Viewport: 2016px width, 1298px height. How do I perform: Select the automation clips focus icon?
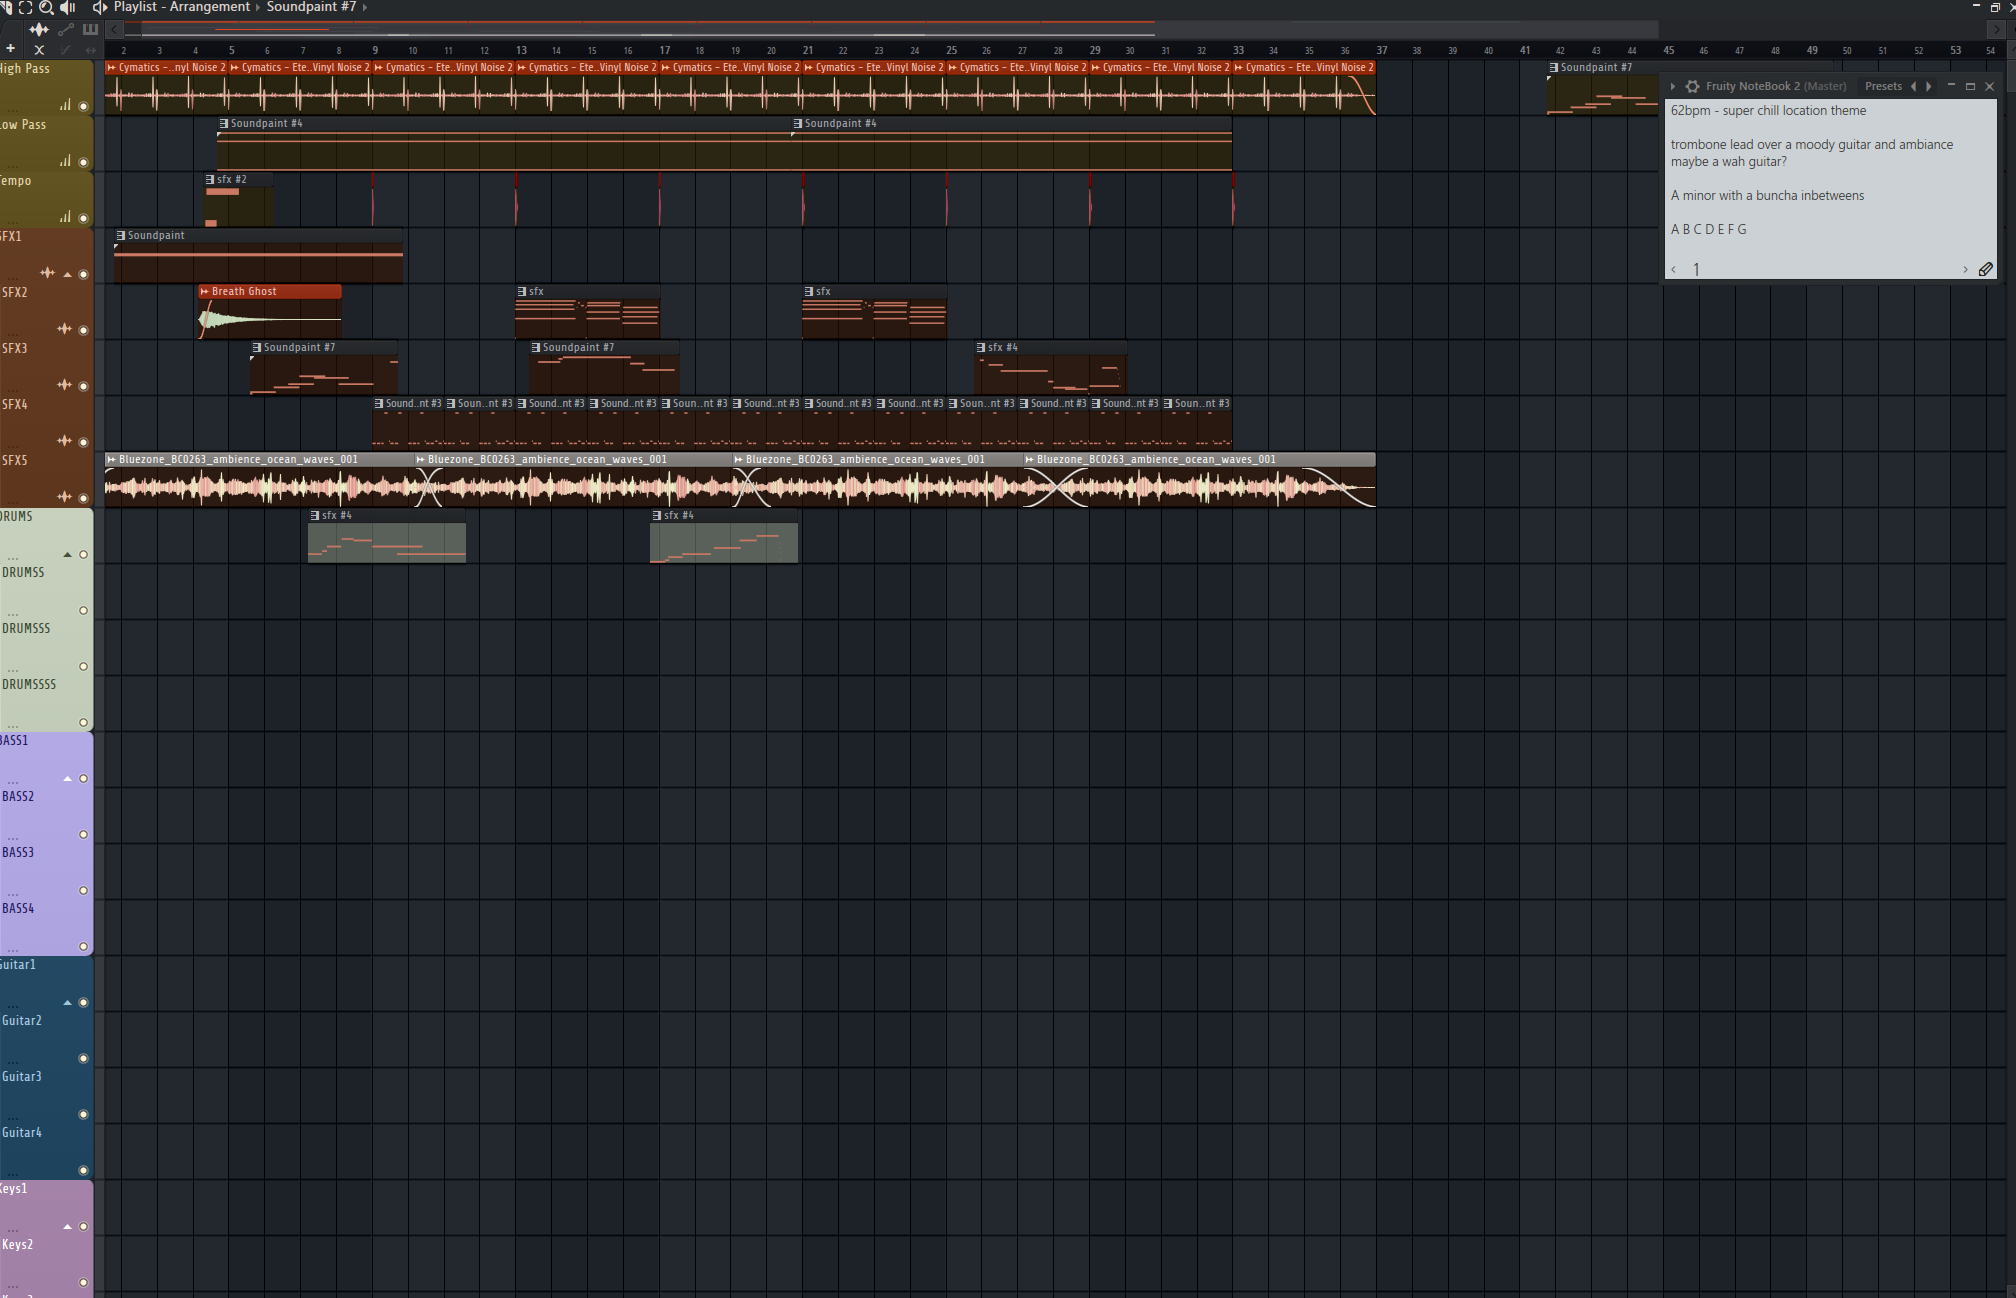65,29
